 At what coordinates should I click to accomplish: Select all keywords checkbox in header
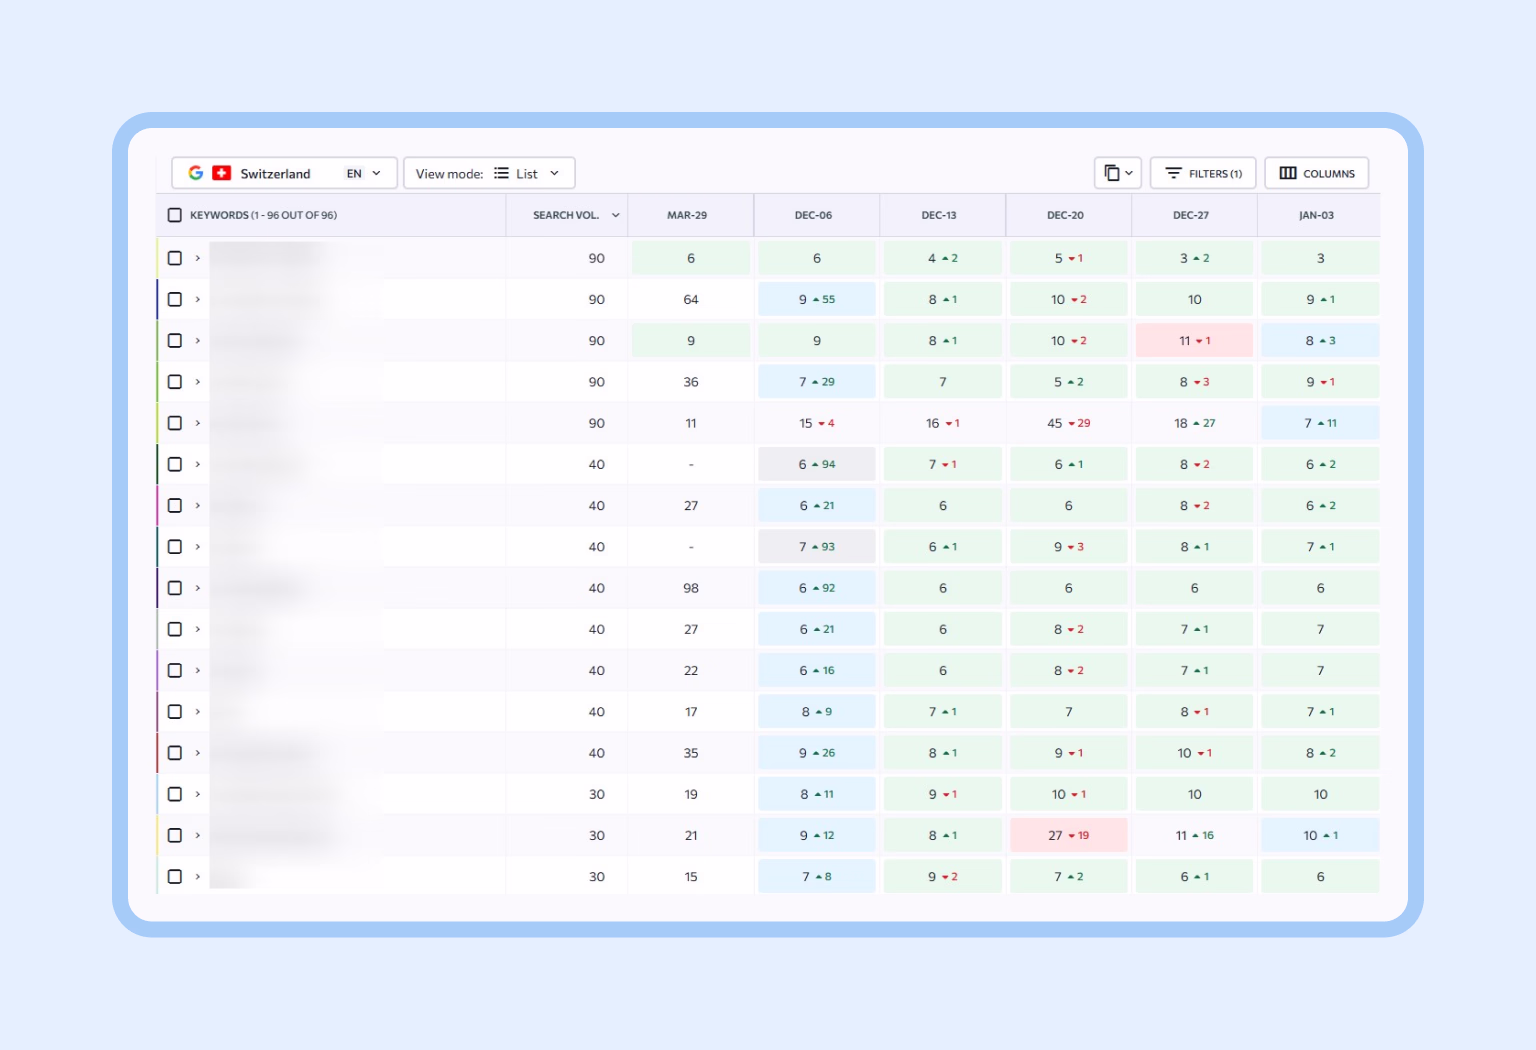point(175,215)
